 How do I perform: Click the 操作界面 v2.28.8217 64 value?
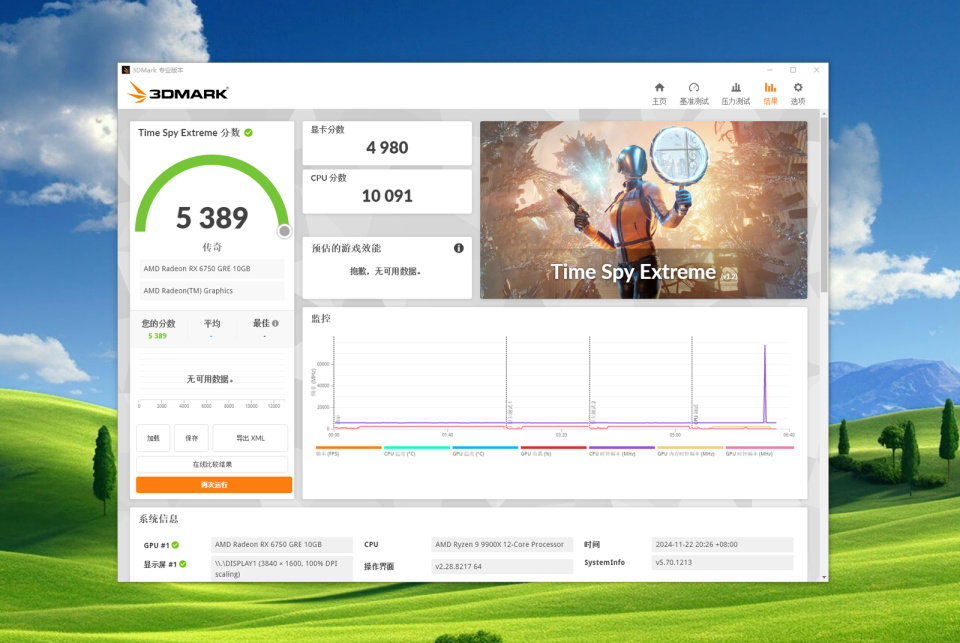coord(502,566)
